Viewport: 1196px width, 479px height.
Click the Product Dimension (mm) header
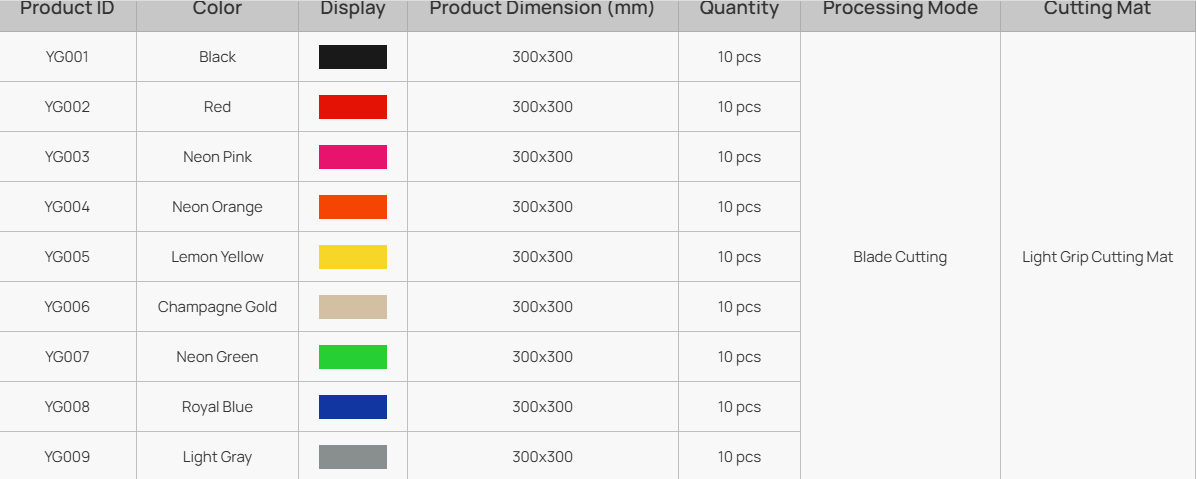[542, 10]
